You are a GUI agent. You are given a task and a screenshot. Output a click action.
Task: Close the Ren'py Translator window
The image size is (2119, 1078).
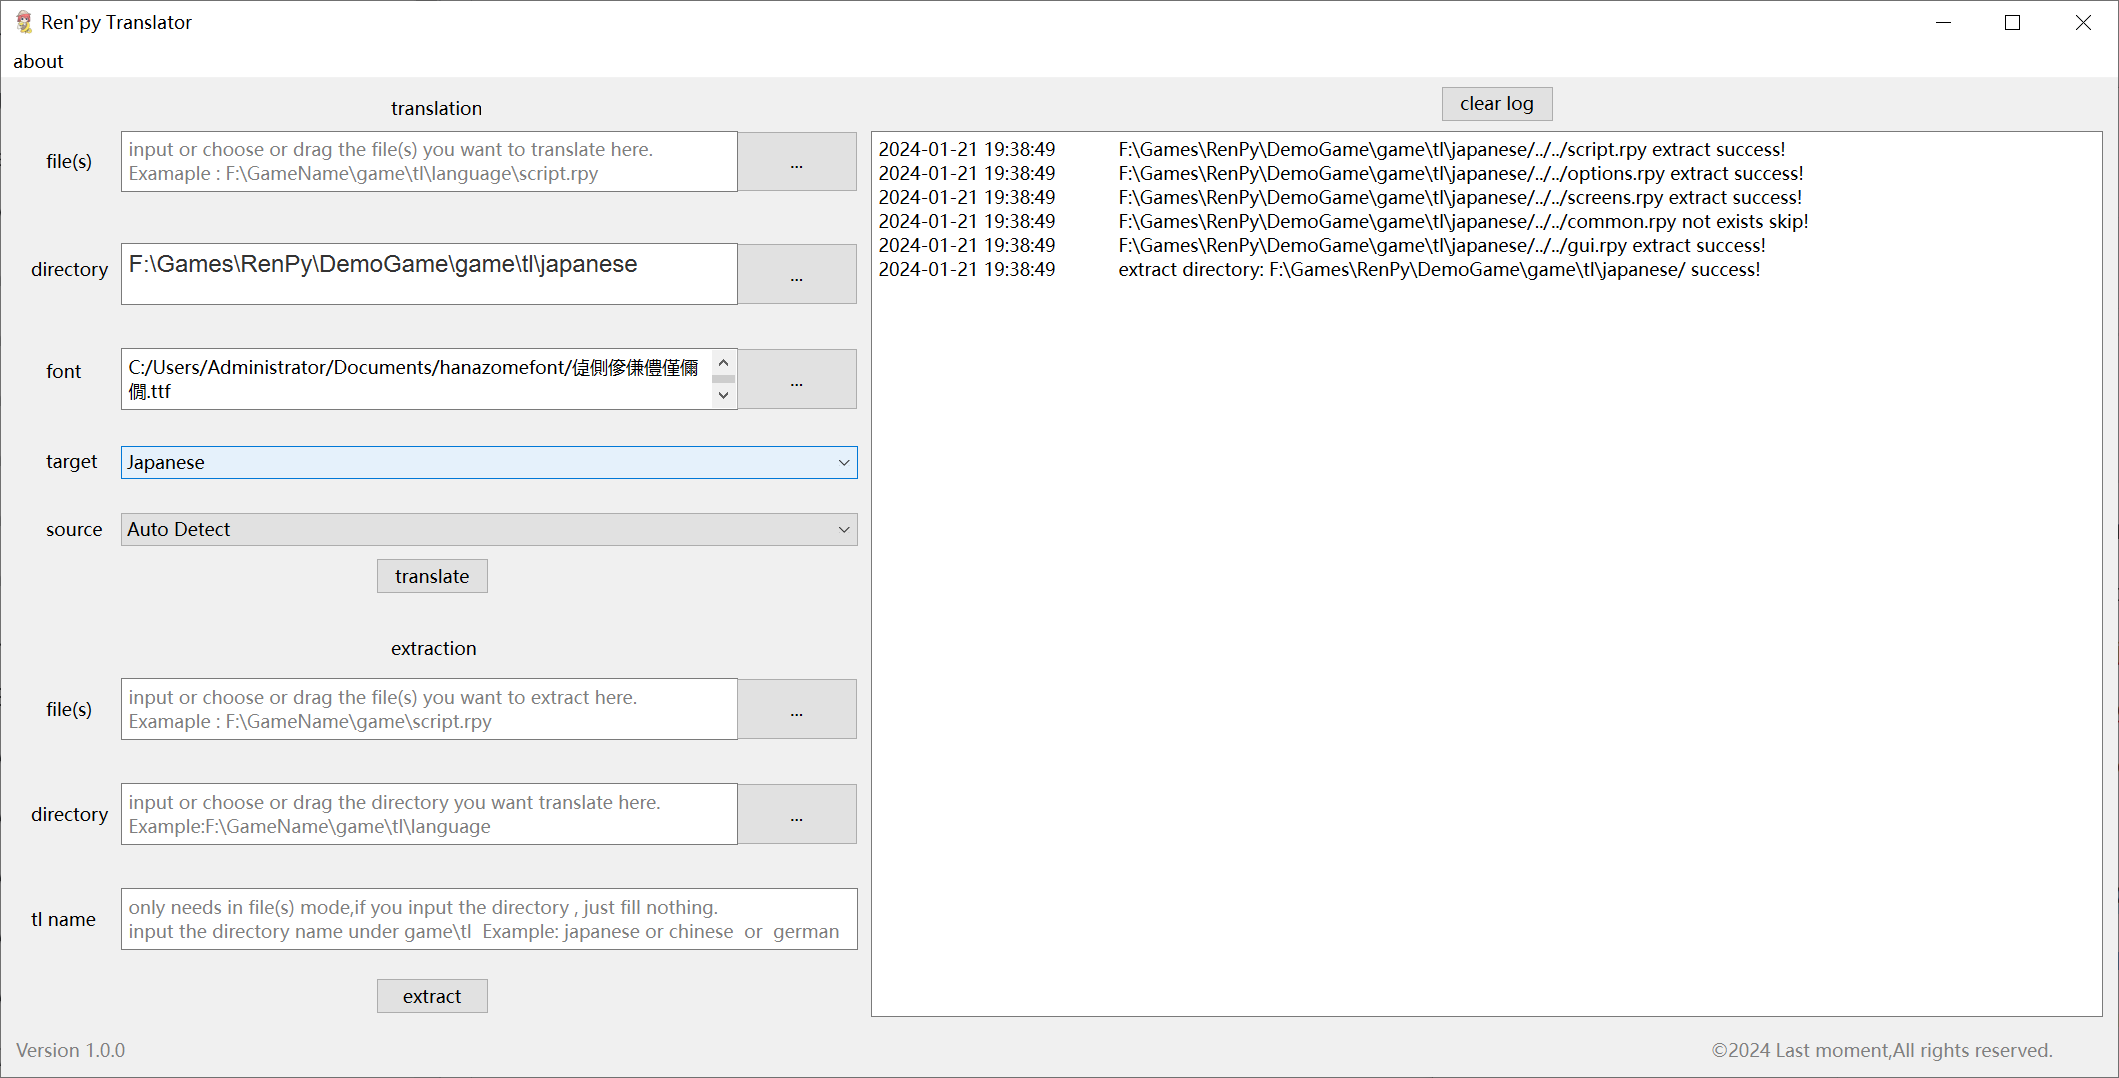[x=2083, y=22]
